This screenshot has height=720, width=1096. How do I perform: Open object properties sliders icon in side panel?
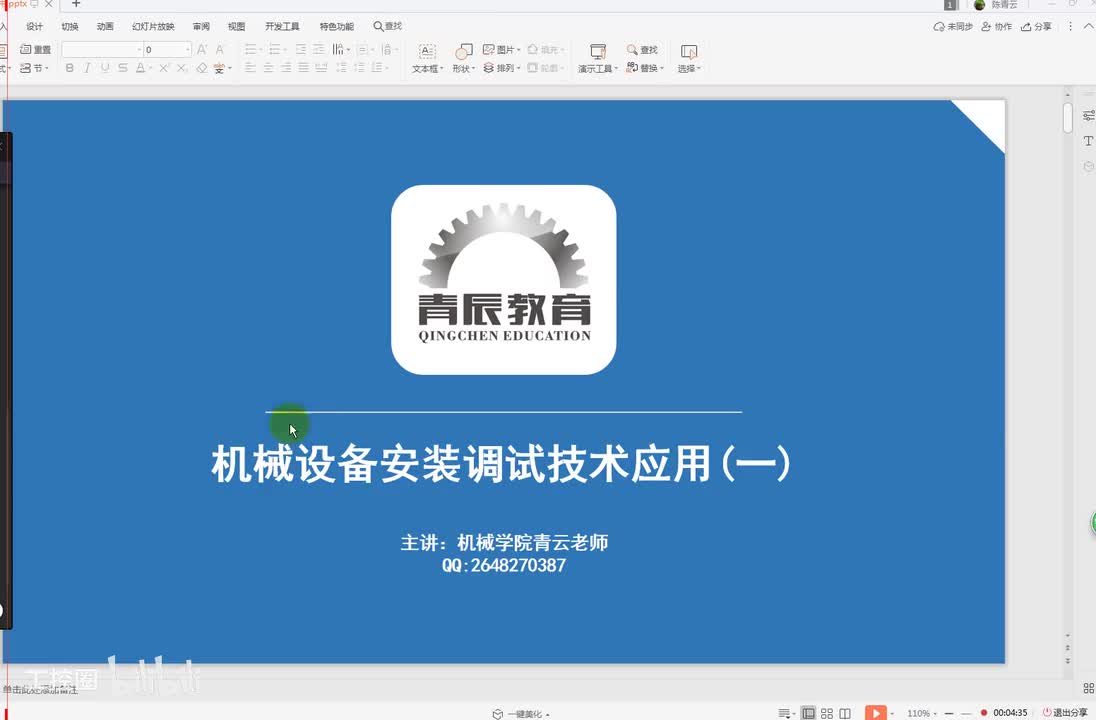[1088, 115]
